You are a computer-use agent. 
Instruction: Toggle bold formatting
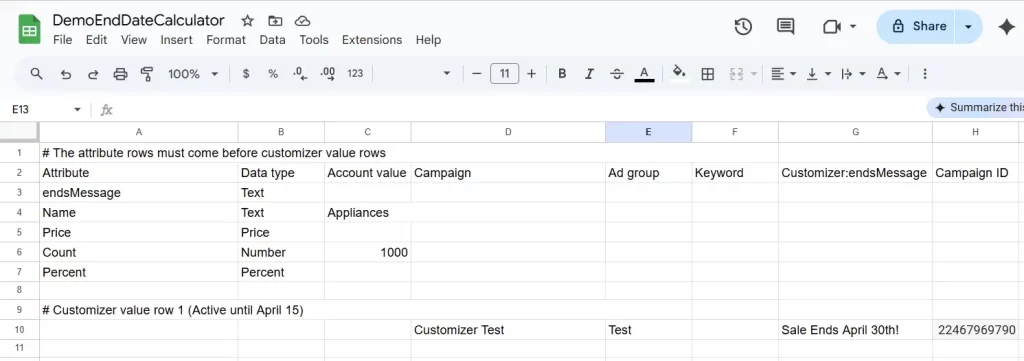[562, 74]
